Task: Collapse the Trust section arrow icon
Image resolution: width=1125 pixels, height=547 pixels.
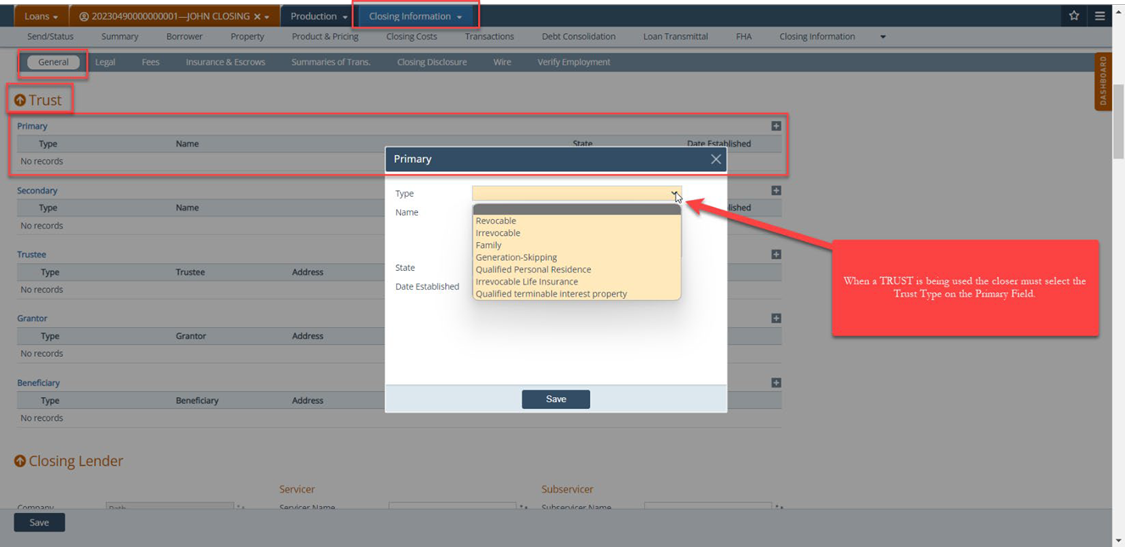Action: click(20, 100)
